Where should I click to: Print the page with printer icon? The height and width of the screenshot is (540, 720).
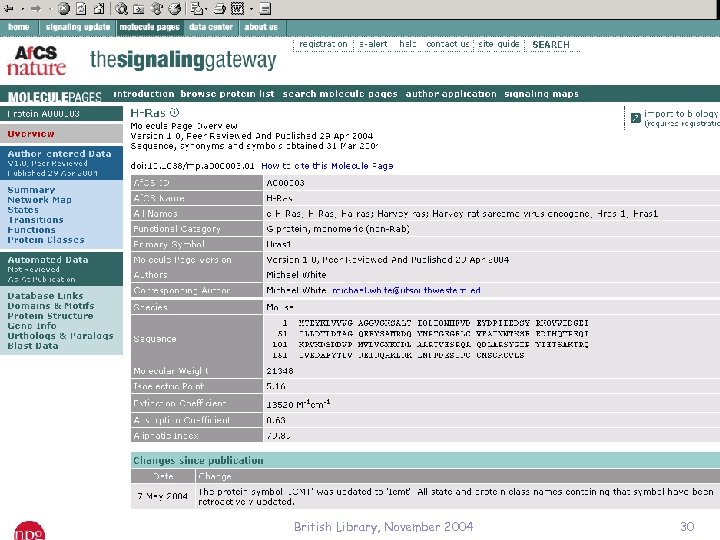220,8
